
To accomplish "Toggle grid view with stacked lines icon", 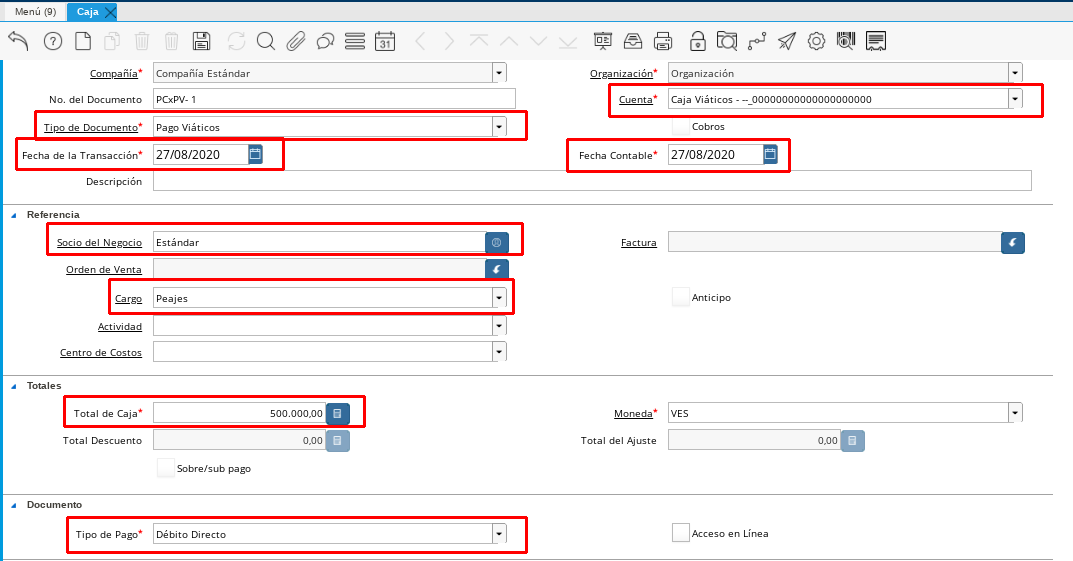I will coord(354,41).
